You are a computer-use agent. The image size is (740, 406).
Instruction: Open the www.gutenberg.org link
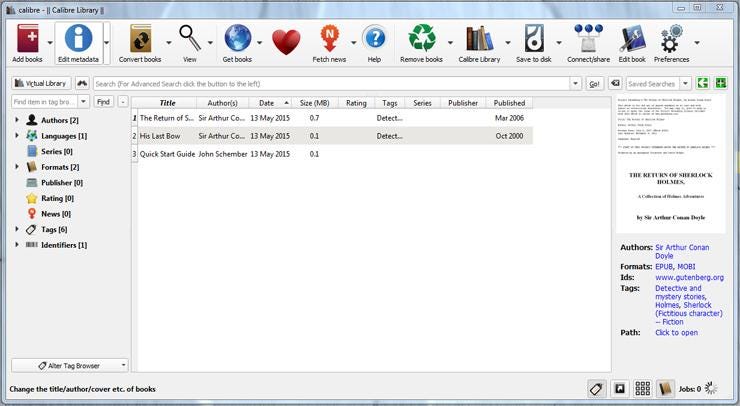[690, 277]
